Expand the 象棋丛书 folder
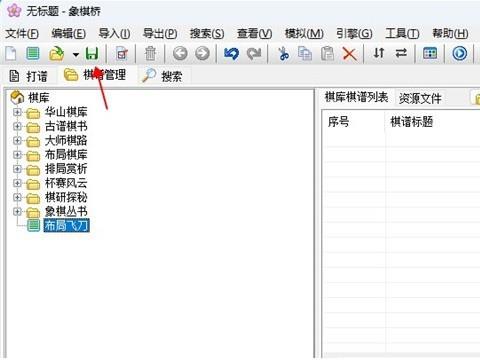480x360 pixels. [x=17, y=212]
